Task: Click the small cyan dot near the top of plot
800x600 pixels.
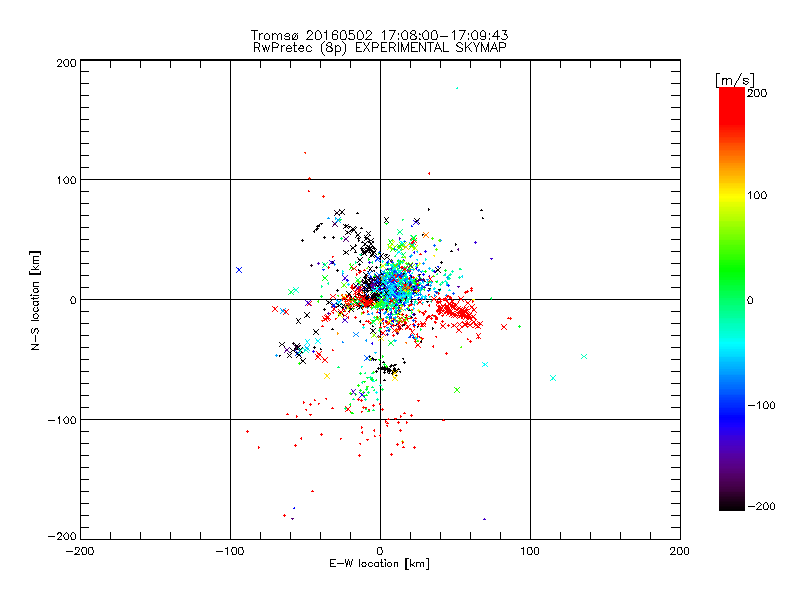Action: click(457, 88)
